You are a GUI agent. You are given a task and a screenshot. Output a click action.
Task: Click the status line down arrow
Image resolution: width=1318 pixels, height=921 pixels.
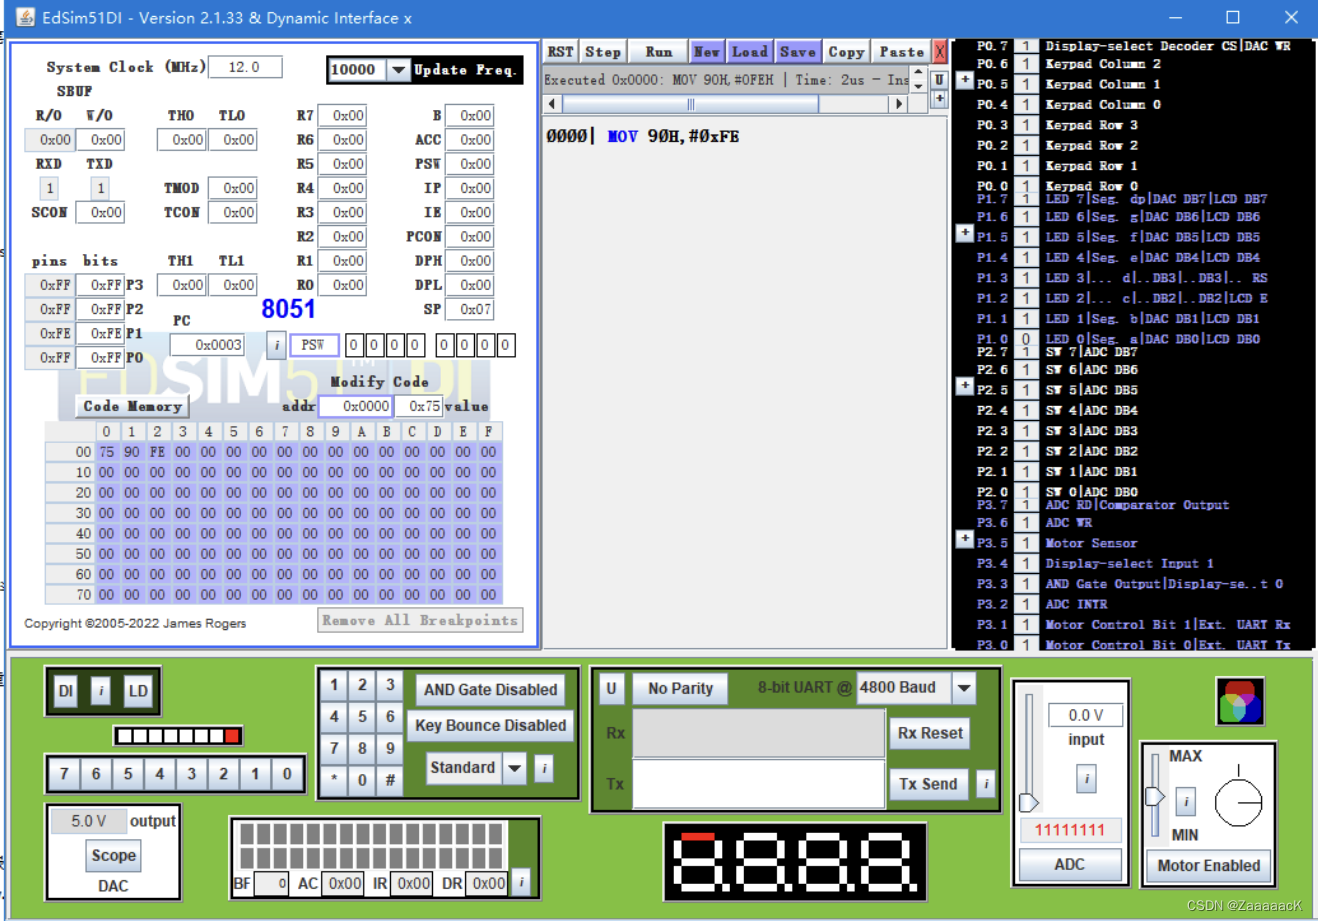918,87
